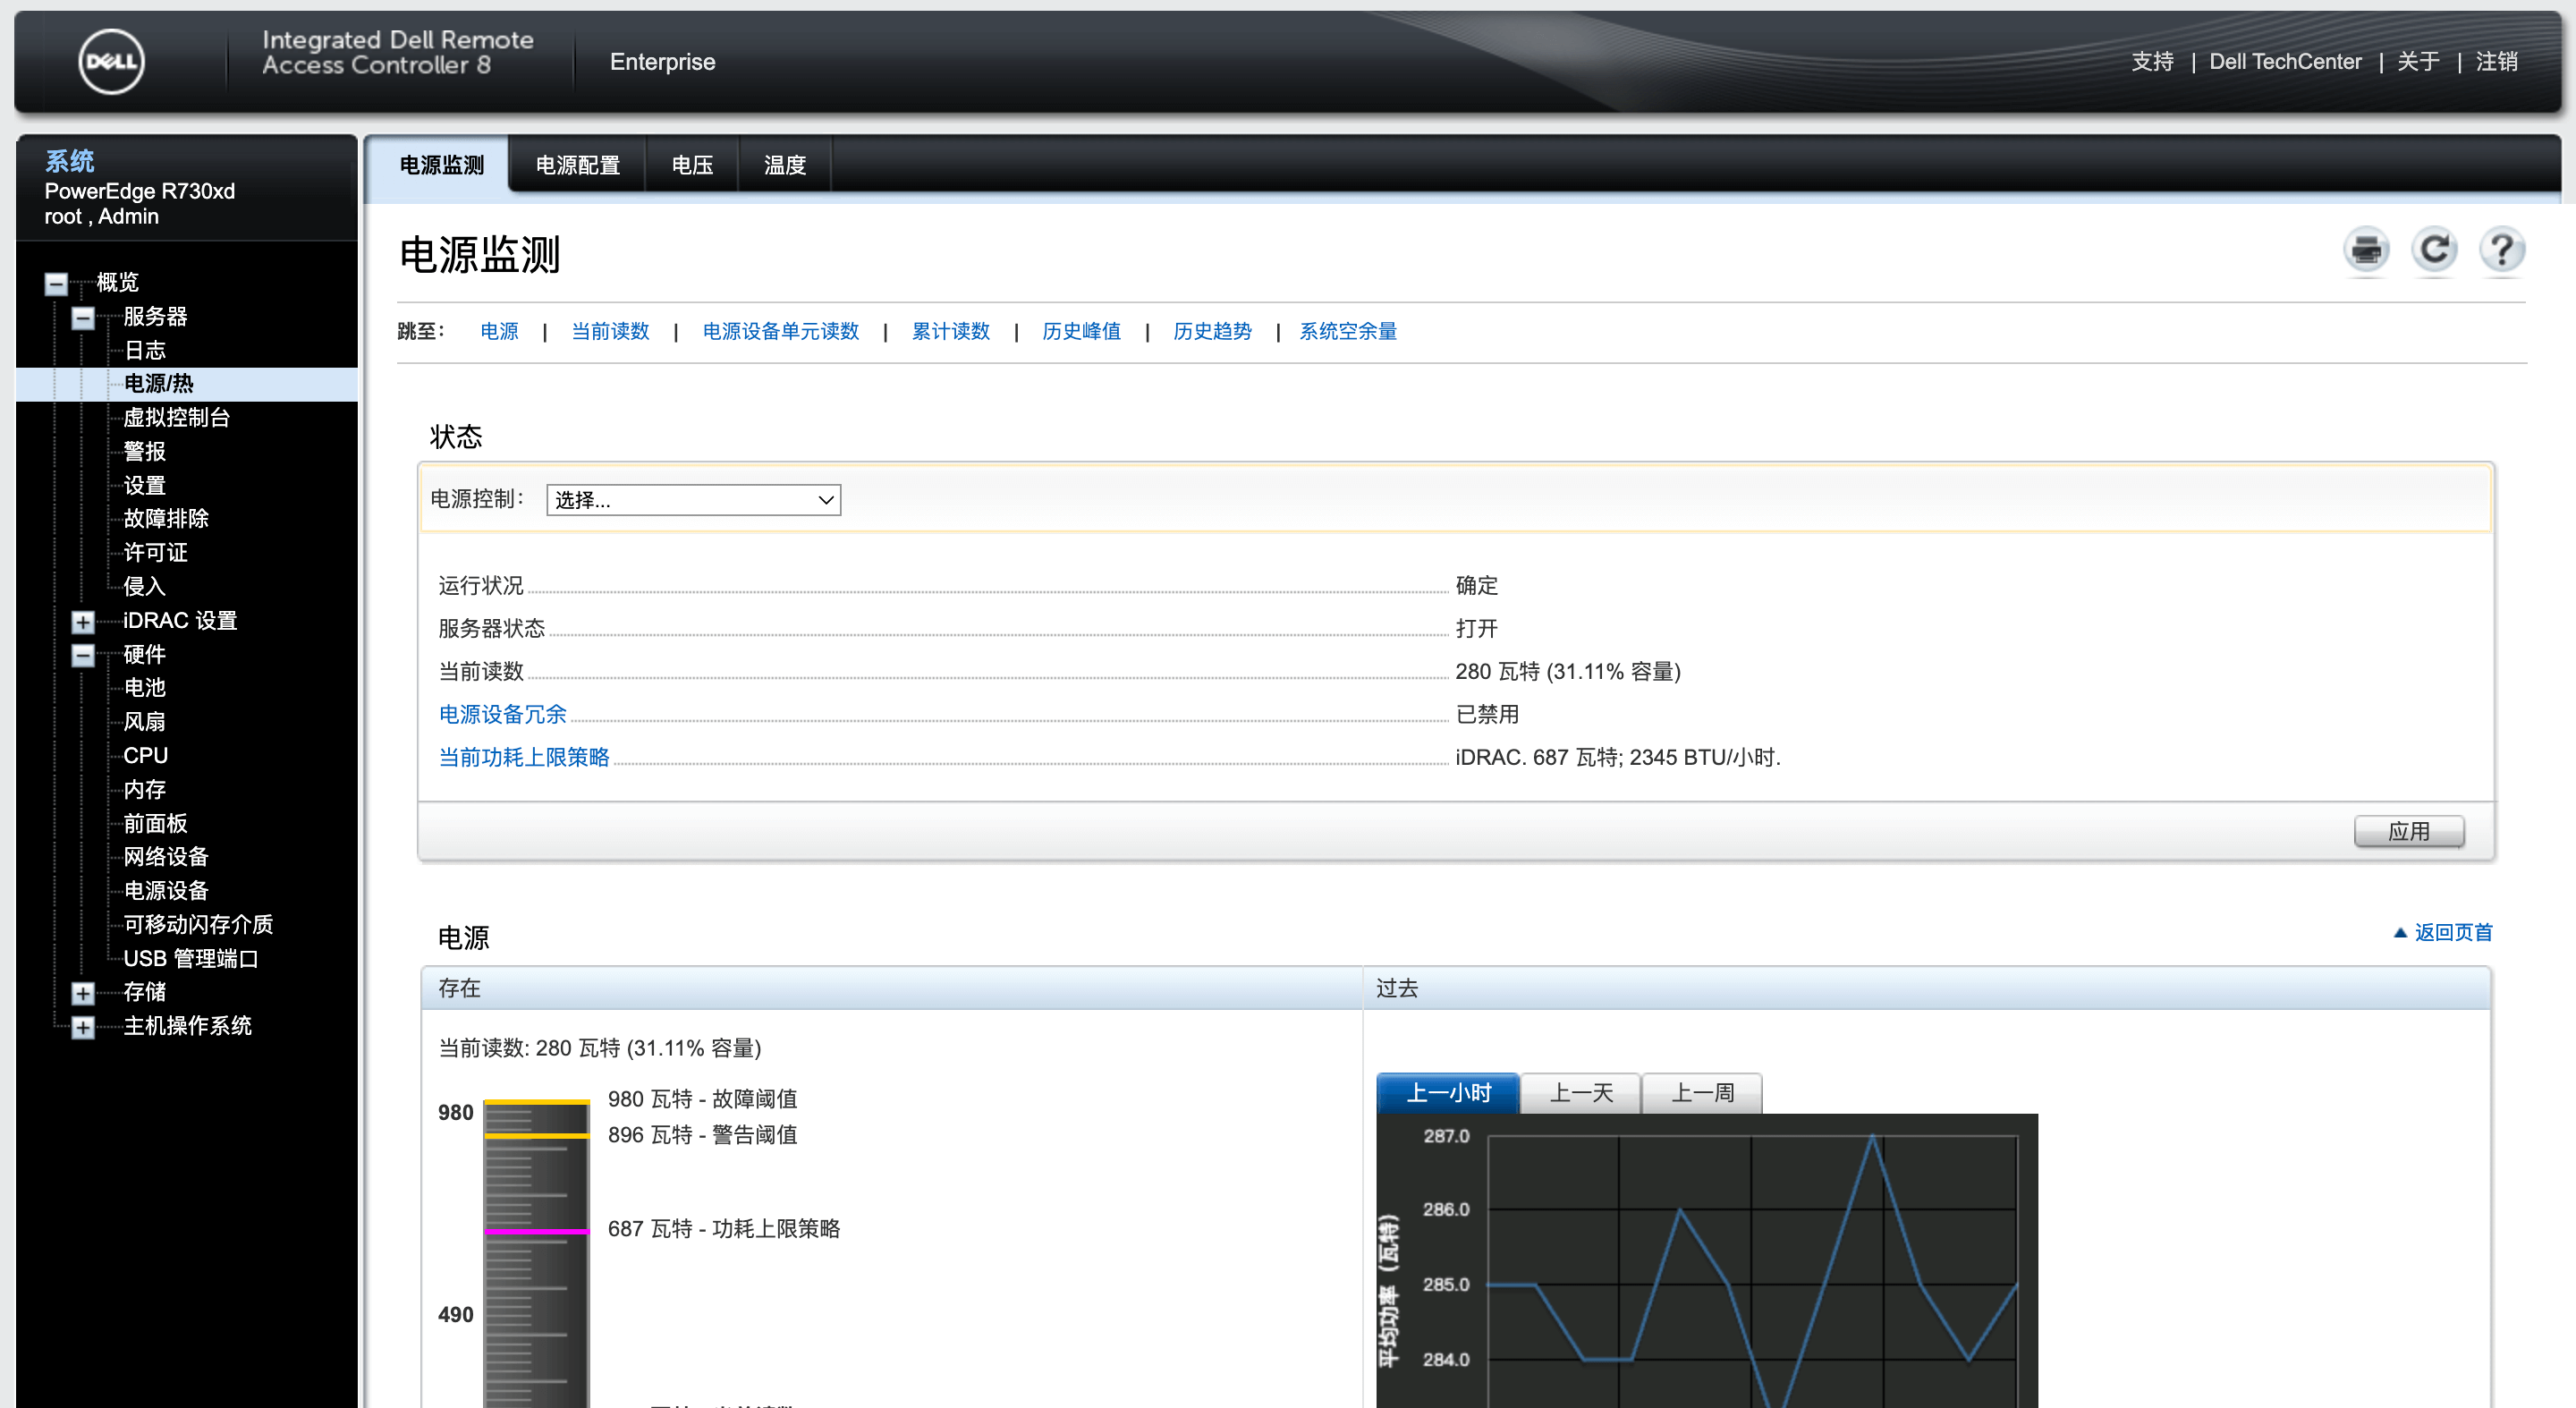Select 内存 in the tree
Screen dimensions: 2576x1408
coord(144,790)
